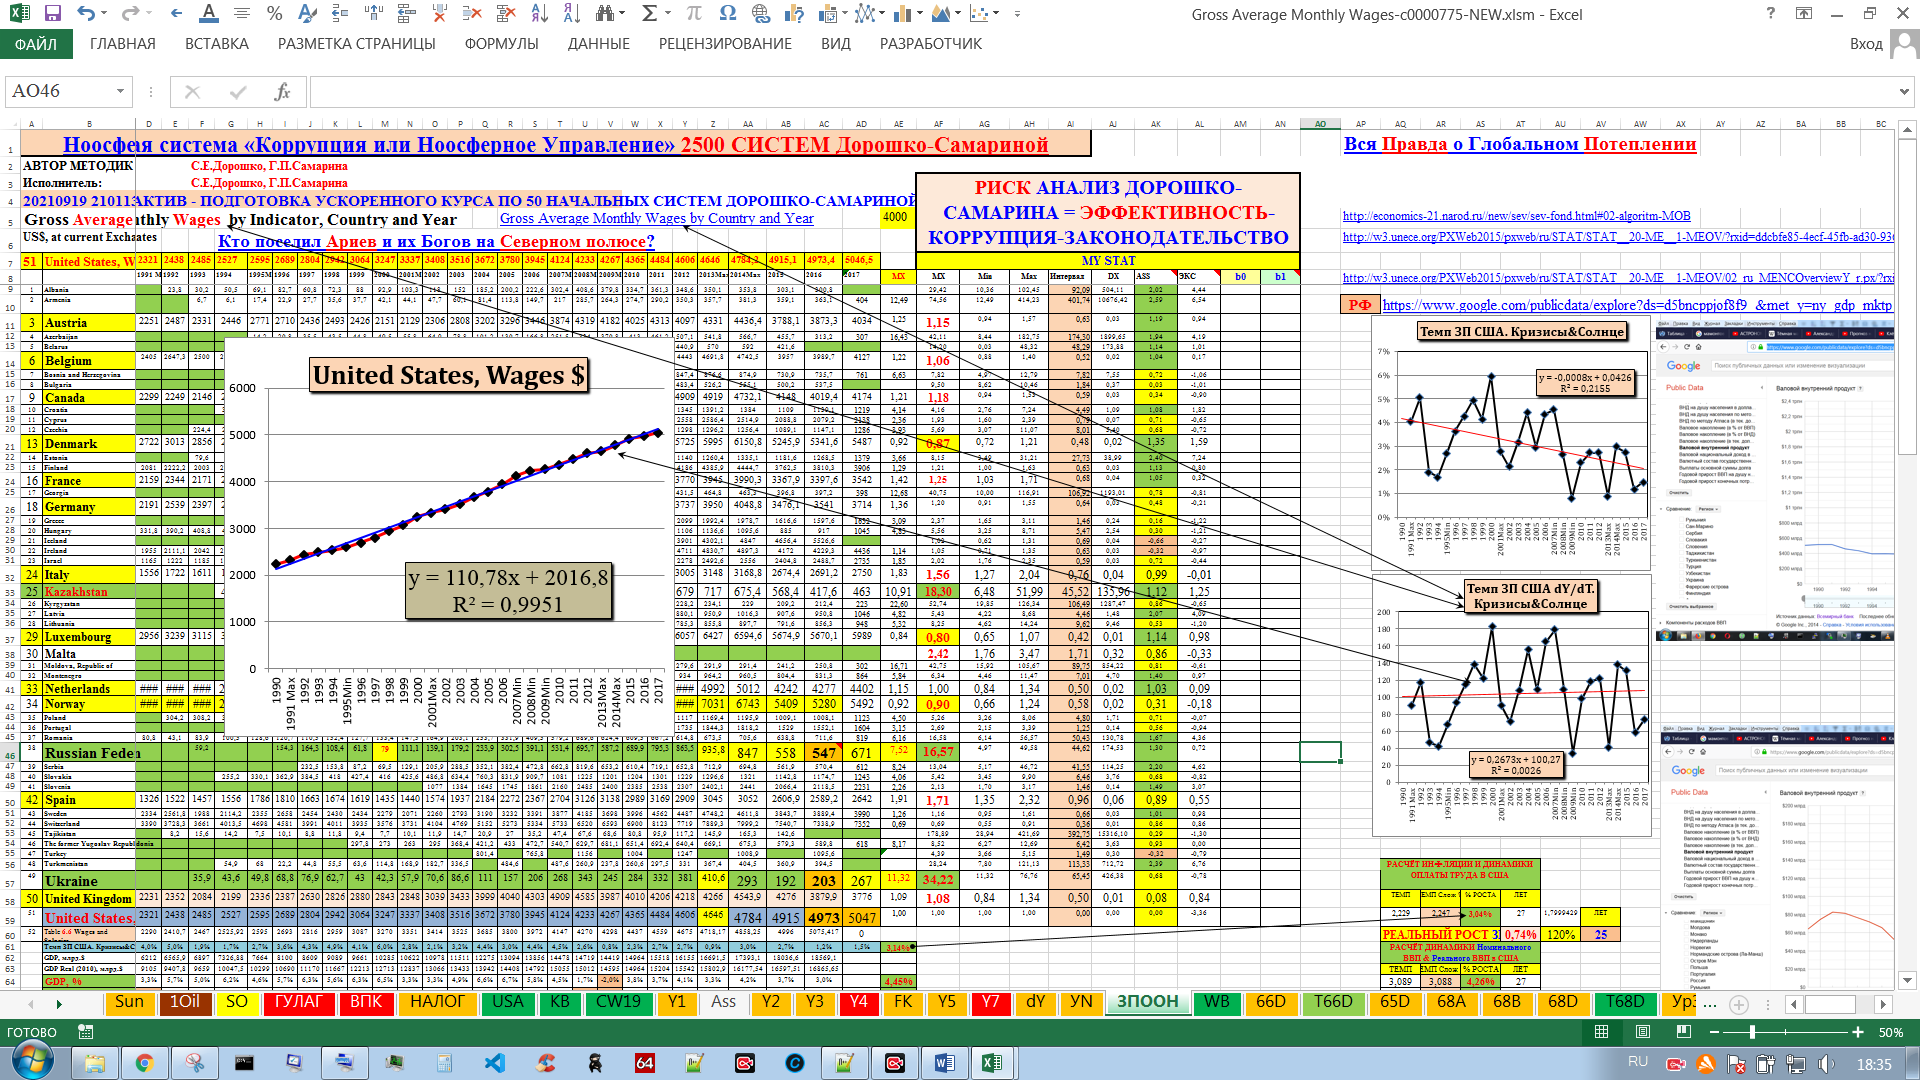The height and width of the screenshot is (1080, 1920).
Task: Click the Undo arrow icon
Action: pyautogui.click(x=85, y=14)
